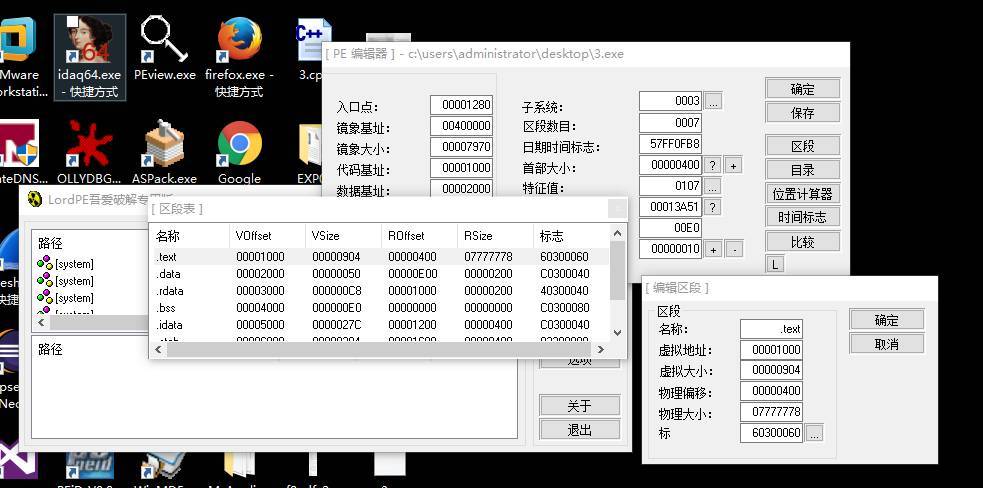Click the 入口点 field 00001280
Image resolution: width=983 pixels, height=488 pixels.
(x=461, y=105)
